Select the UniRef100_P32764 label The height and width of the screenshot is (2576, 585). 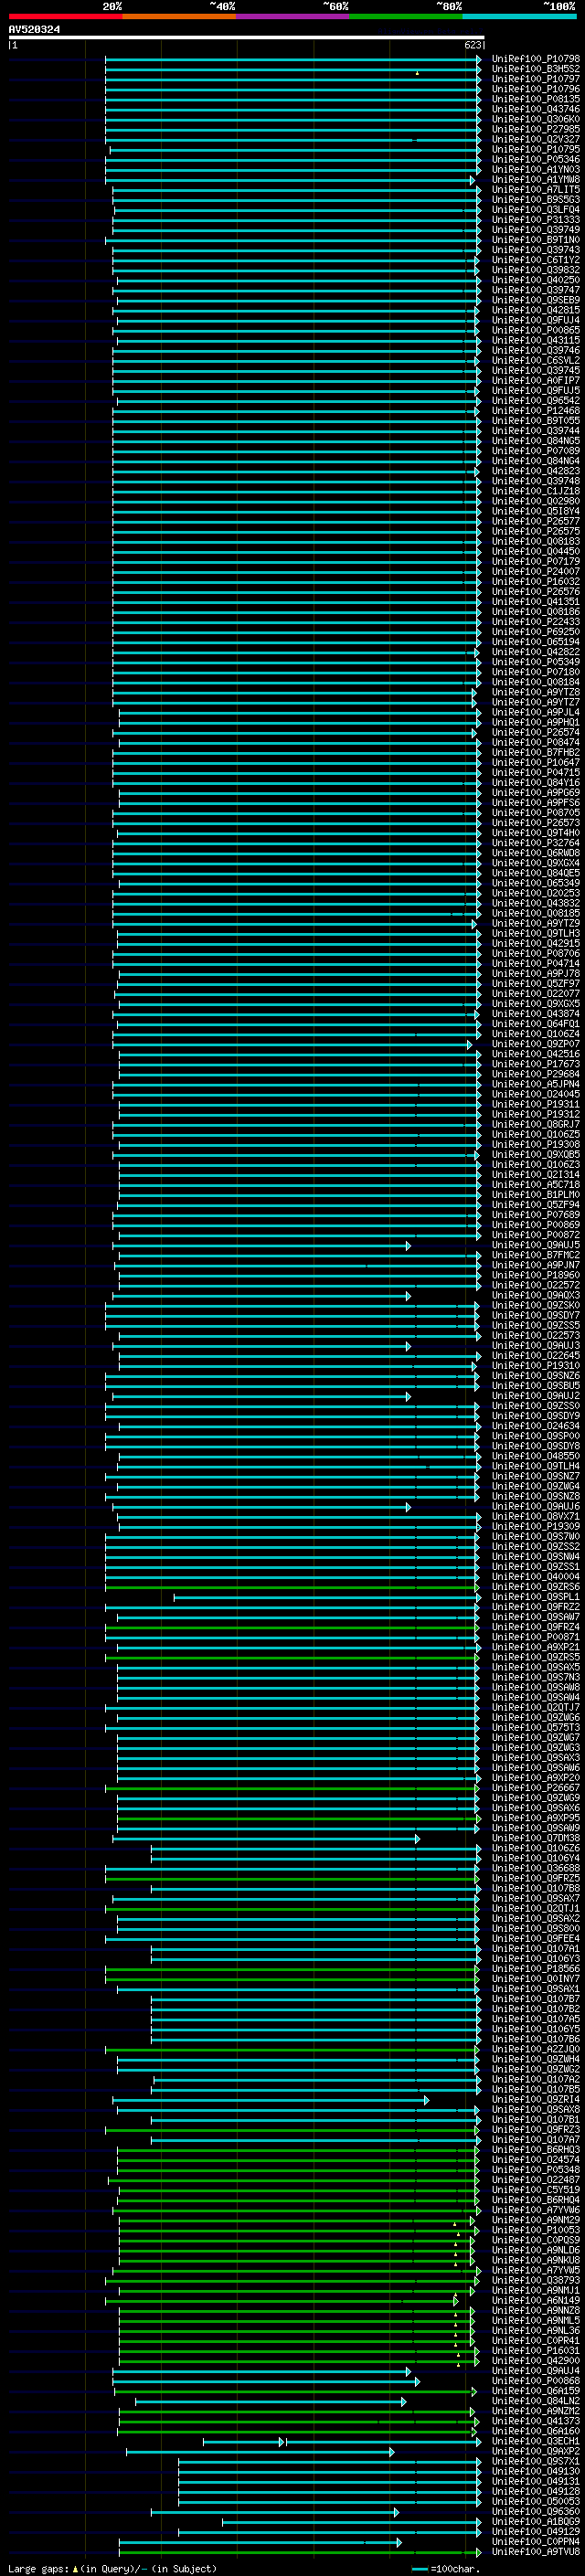pyautogui.click(x=536, y=843)
